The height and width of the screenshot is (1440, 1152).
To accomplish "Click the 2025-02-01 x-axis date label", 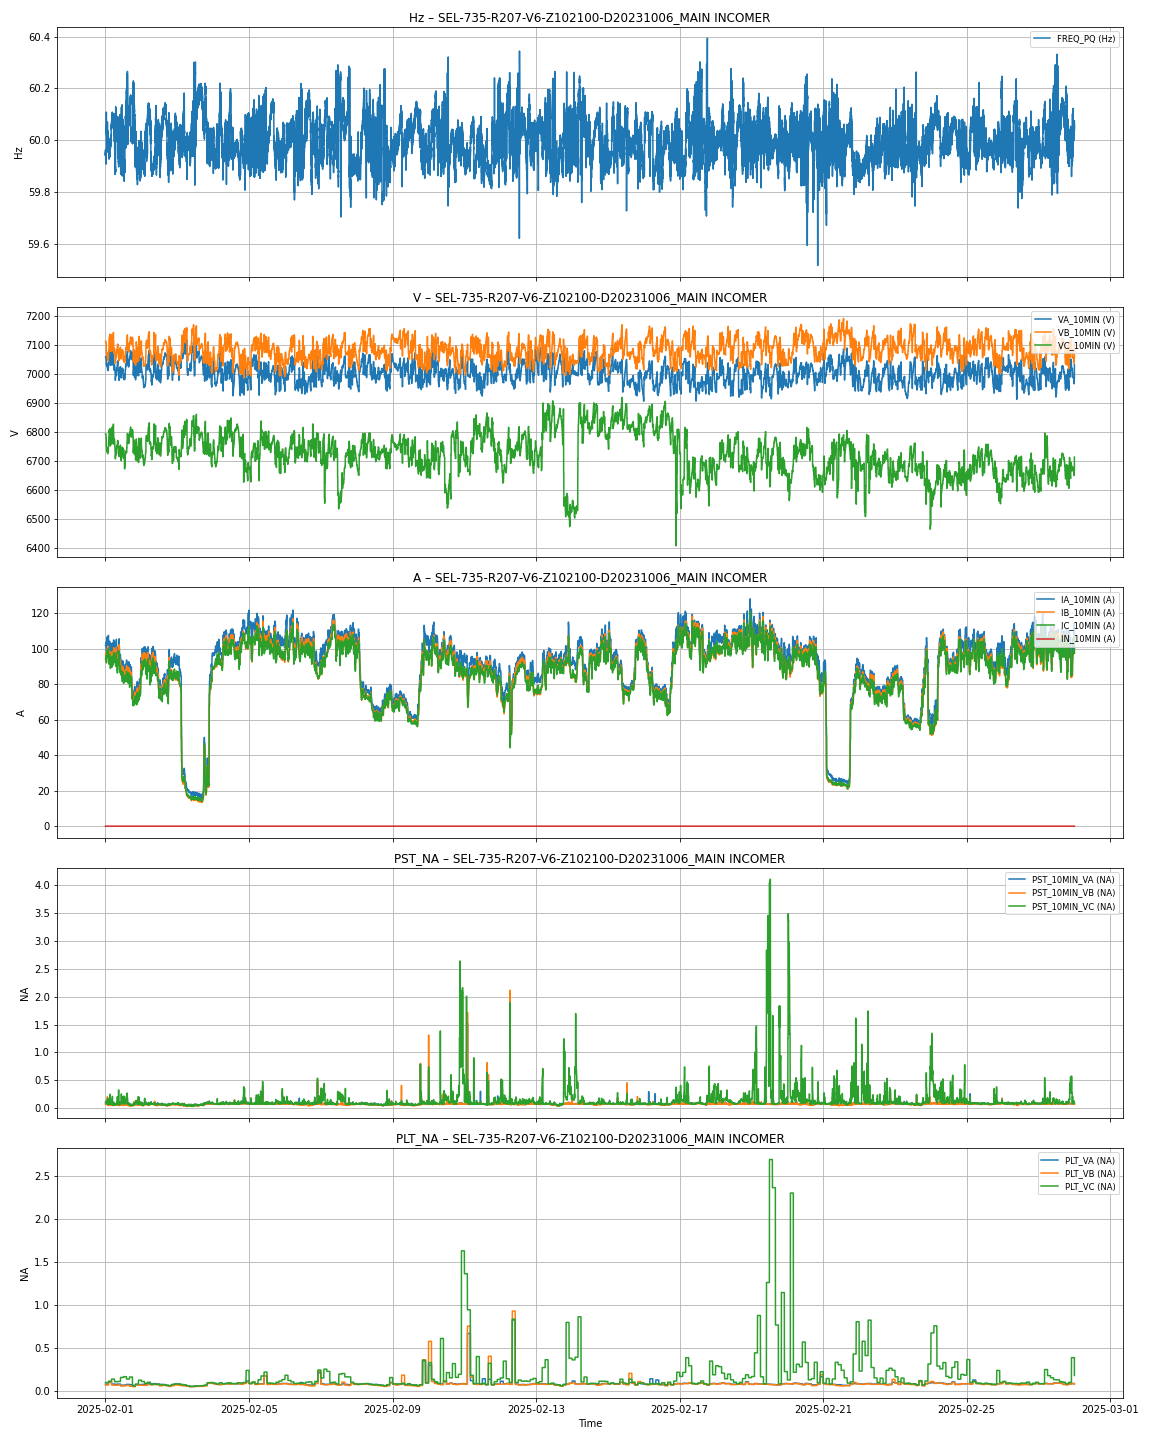I will [106, 1409].
